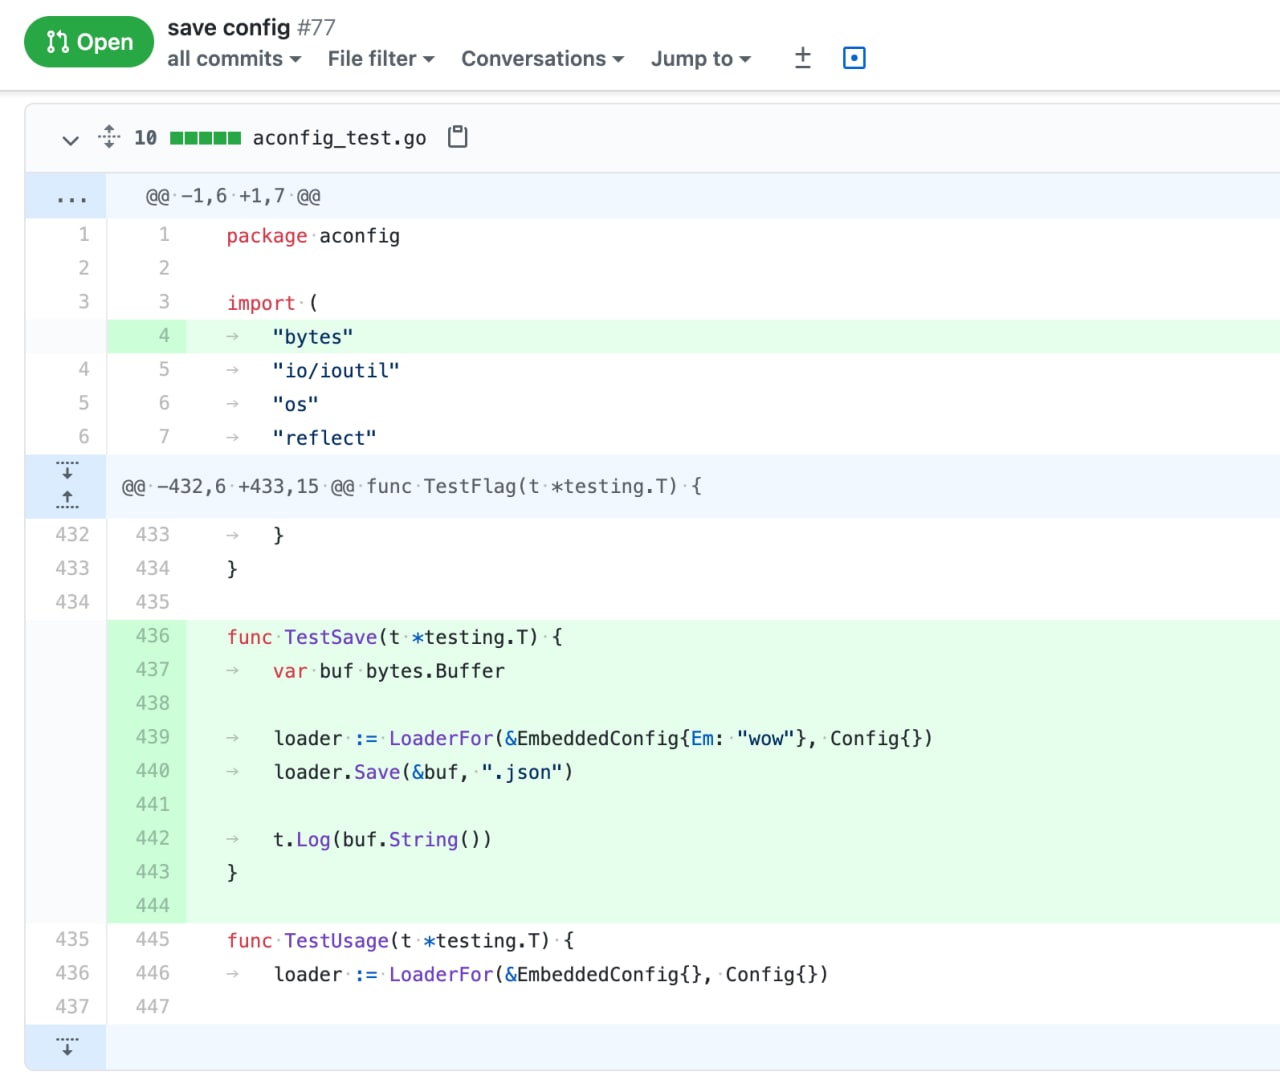The width and height of the screenshot is (1280, 1092).
Task: Click the aconfig_test.go file name link
Action: tap(339, 138)
